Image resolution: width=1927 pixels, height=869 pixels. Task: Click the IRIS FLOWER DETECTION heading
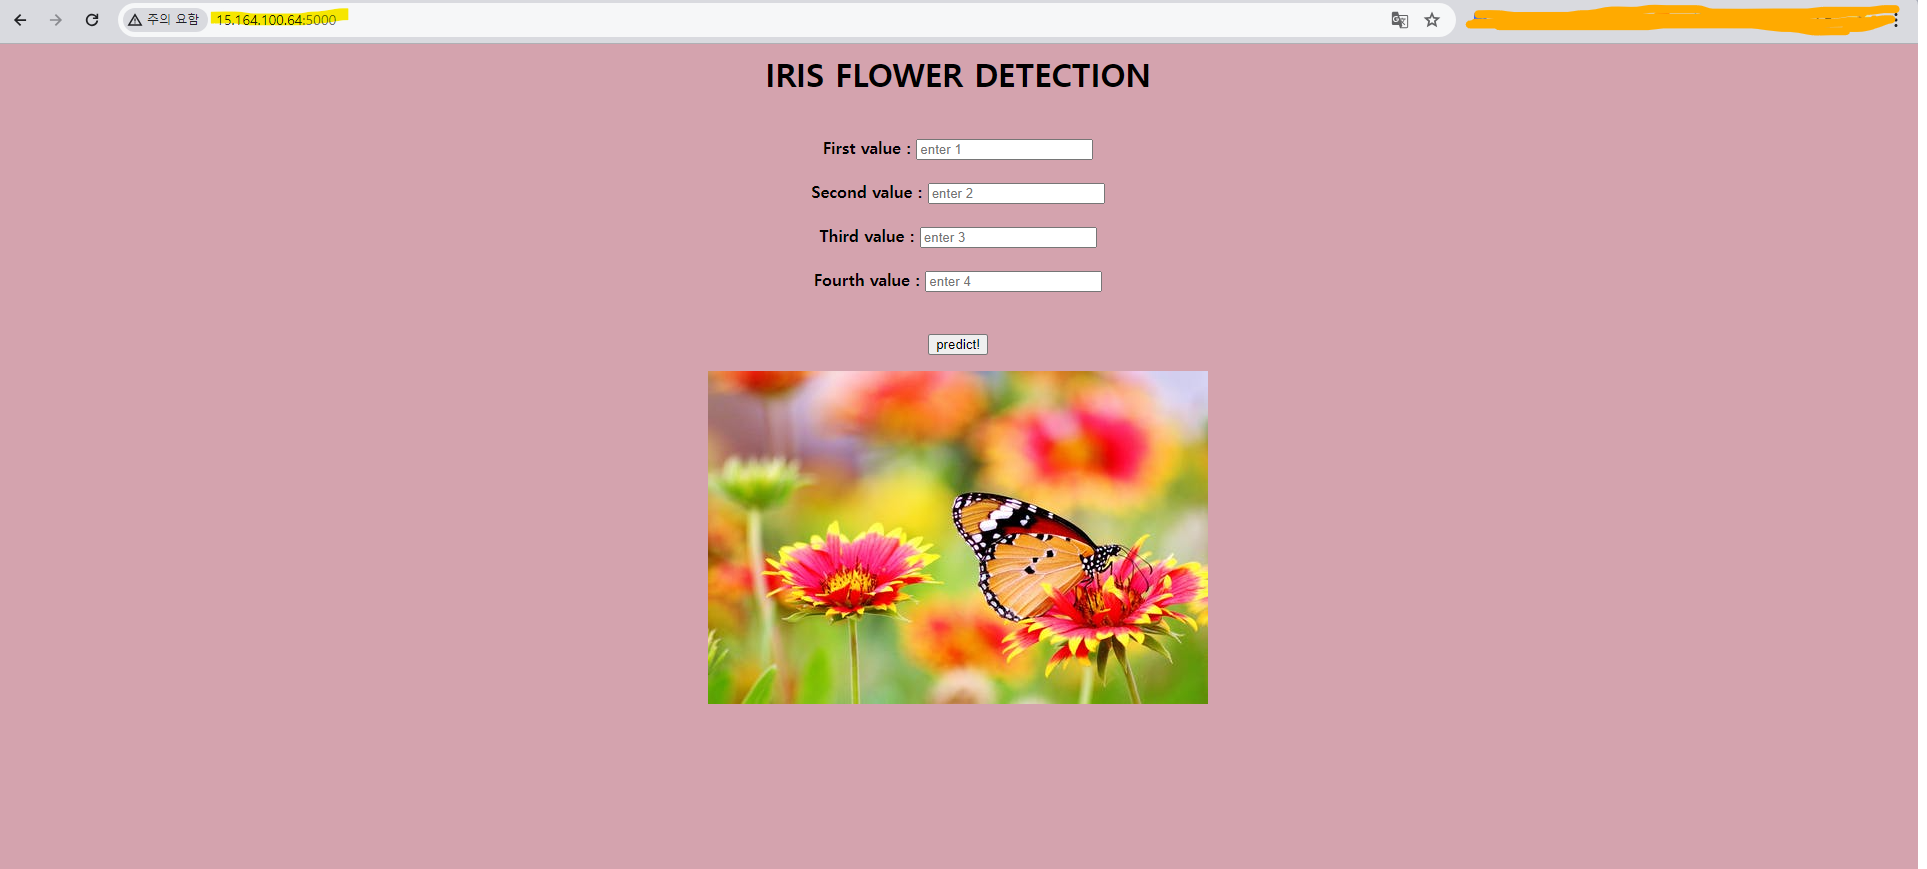958,76
